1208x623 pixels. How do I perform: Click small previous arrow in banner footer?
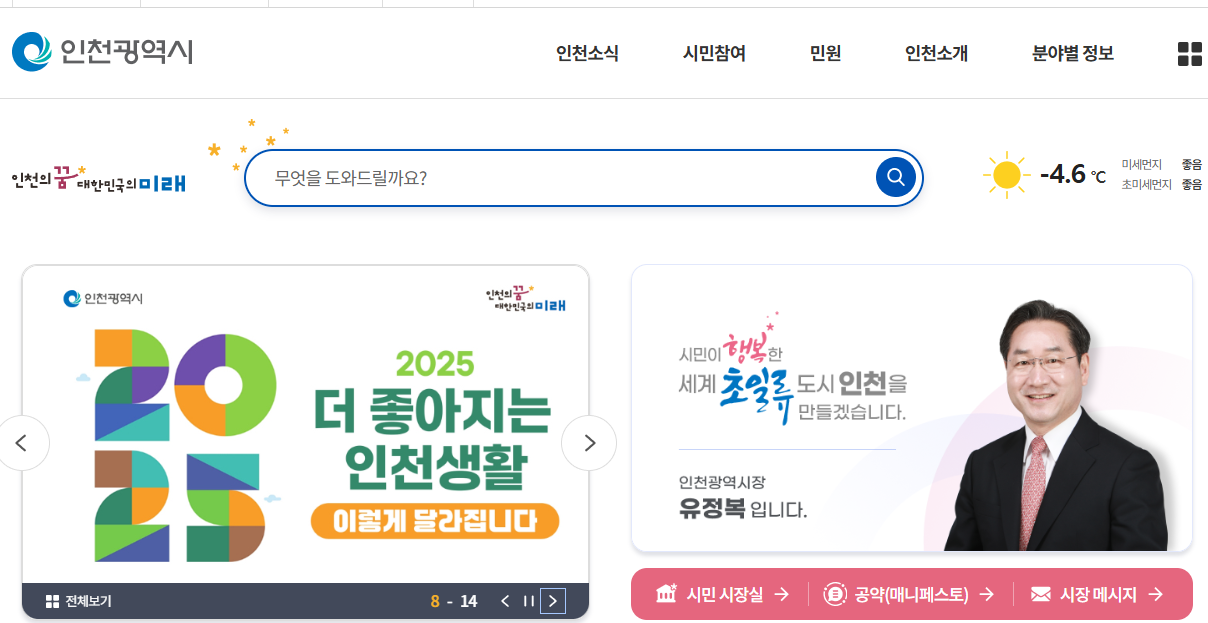(x=505, y=601)
